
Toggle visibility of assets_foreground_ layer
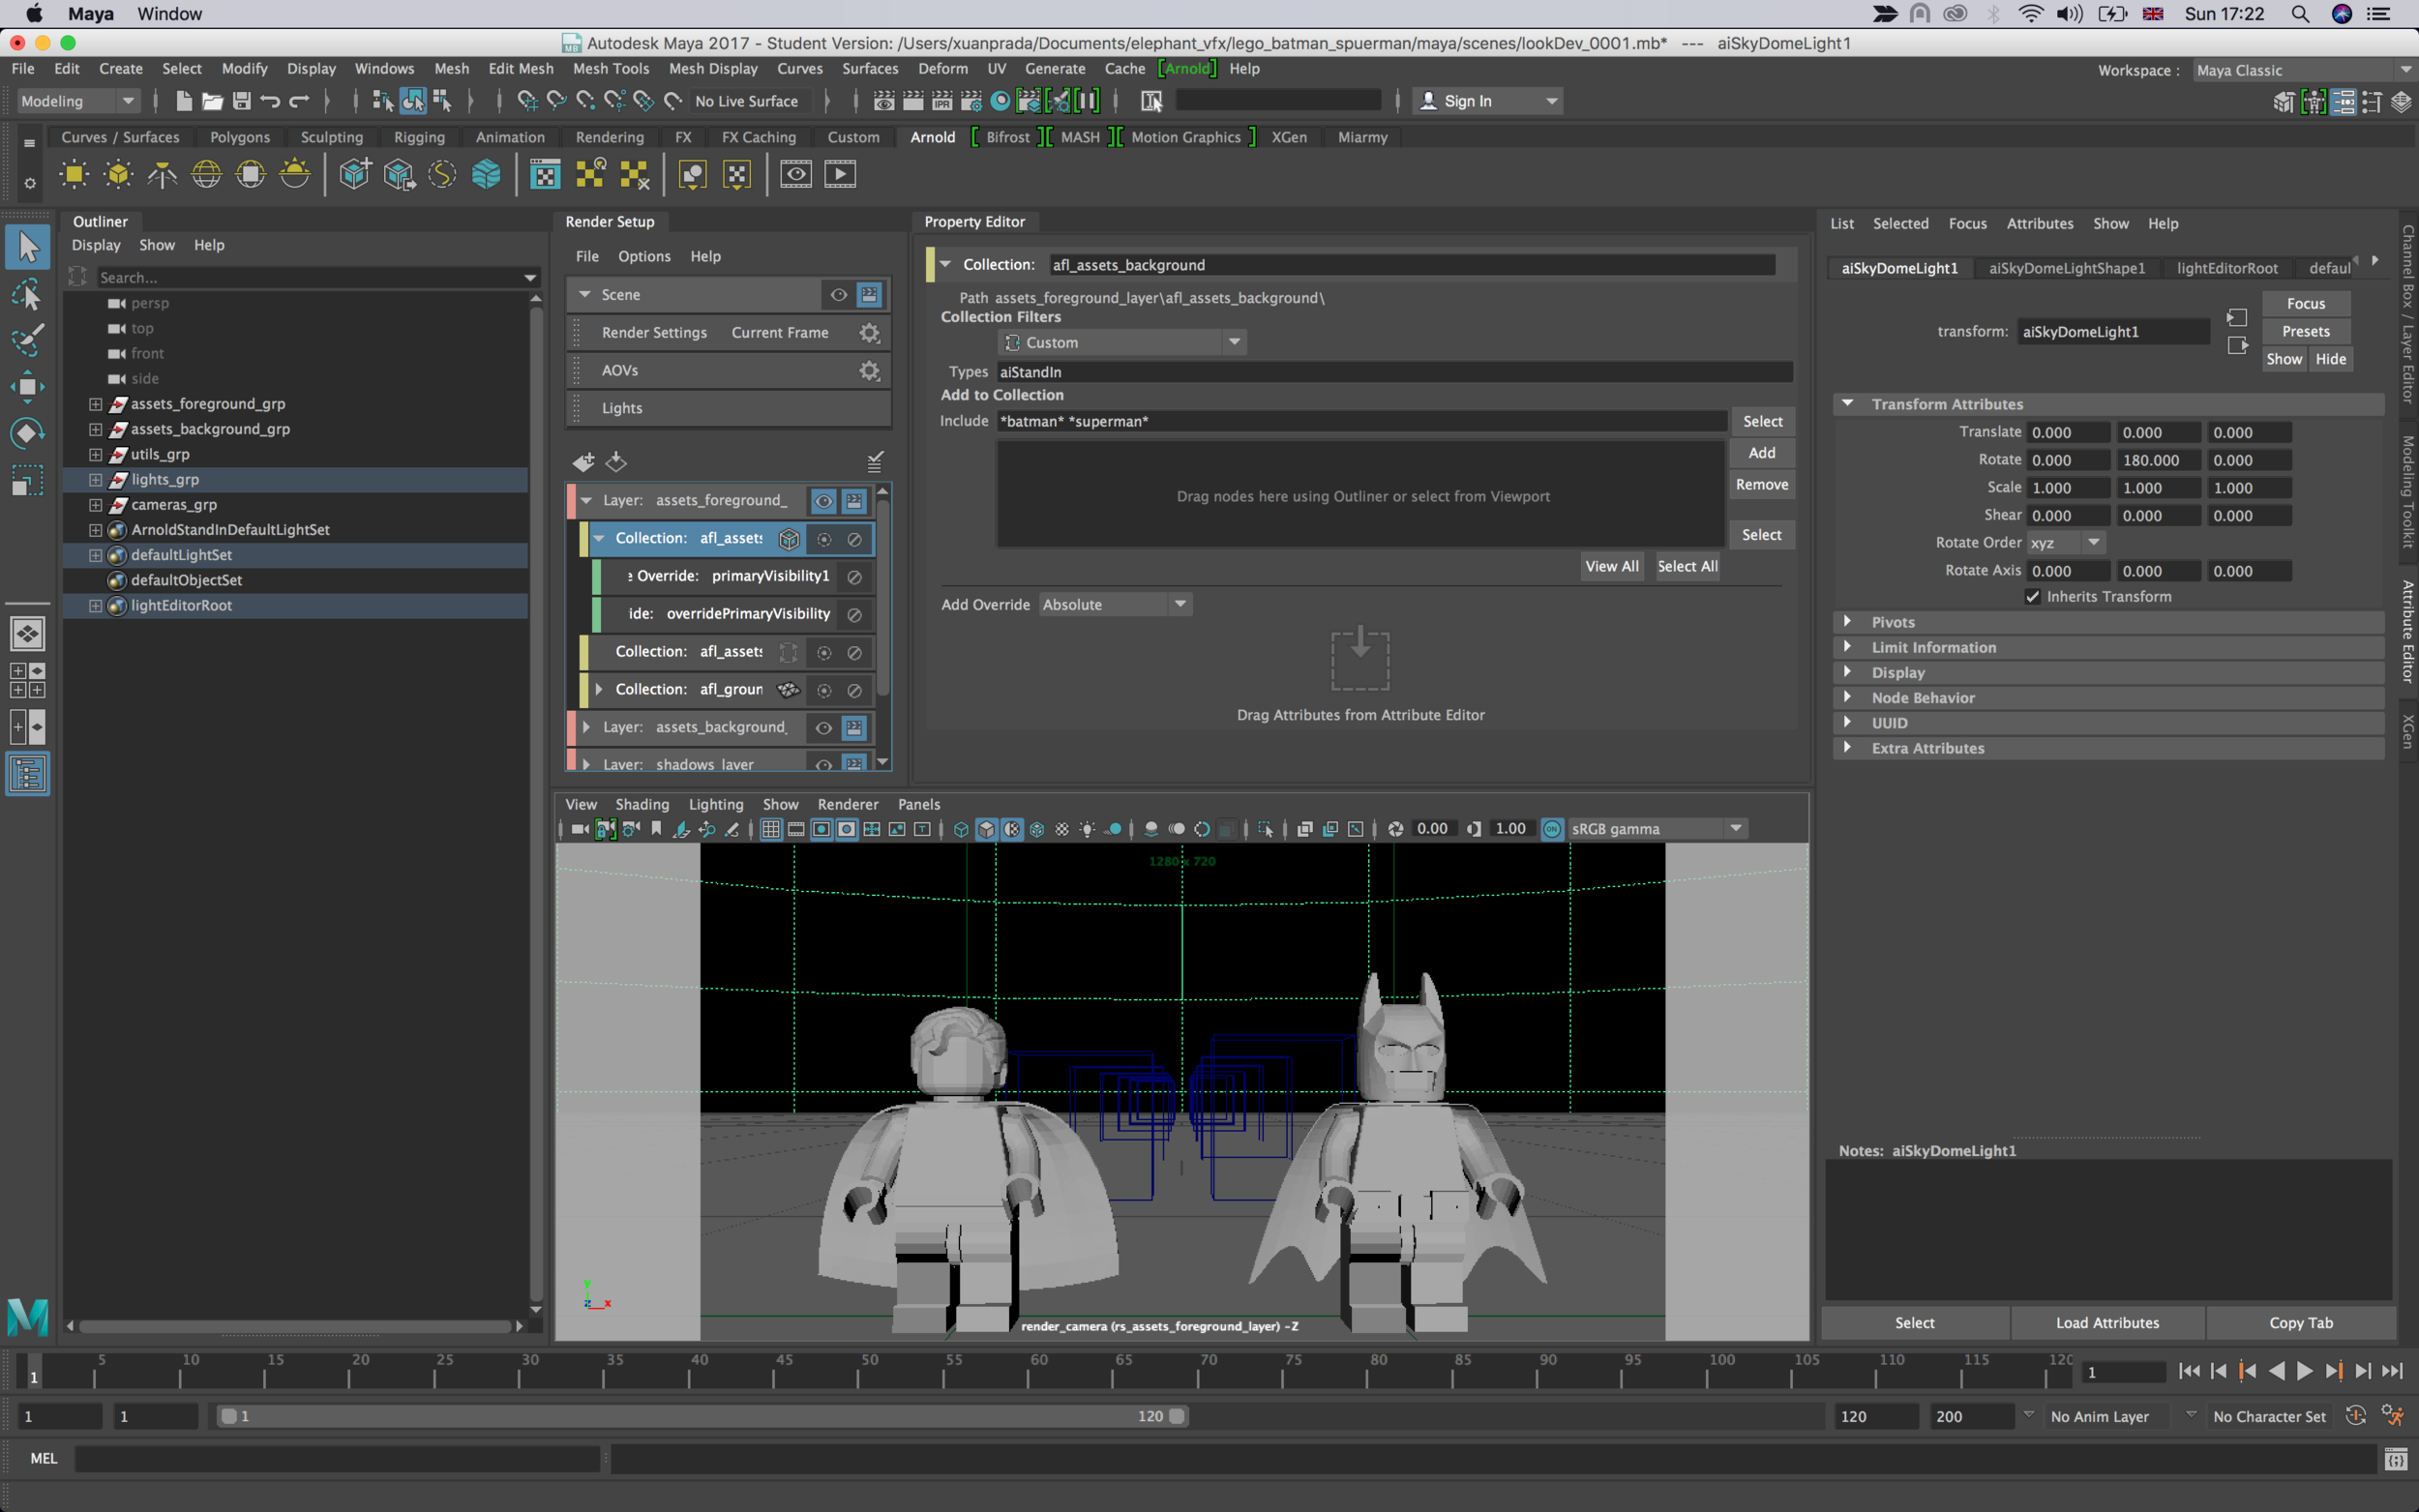(823, 501)
